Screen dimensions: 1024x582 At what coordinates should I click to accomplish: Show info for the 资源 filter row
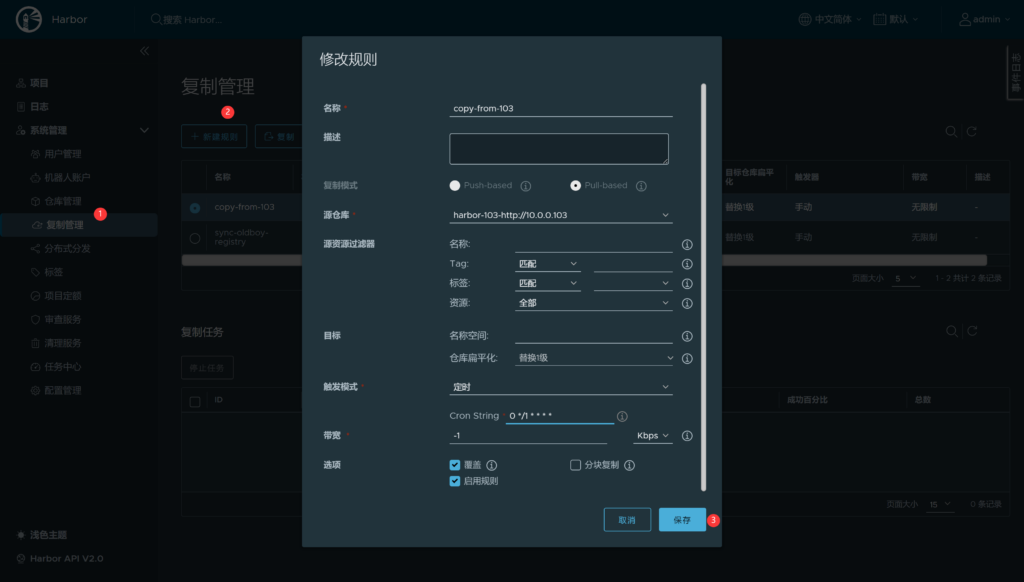click(x=687, y=303)
